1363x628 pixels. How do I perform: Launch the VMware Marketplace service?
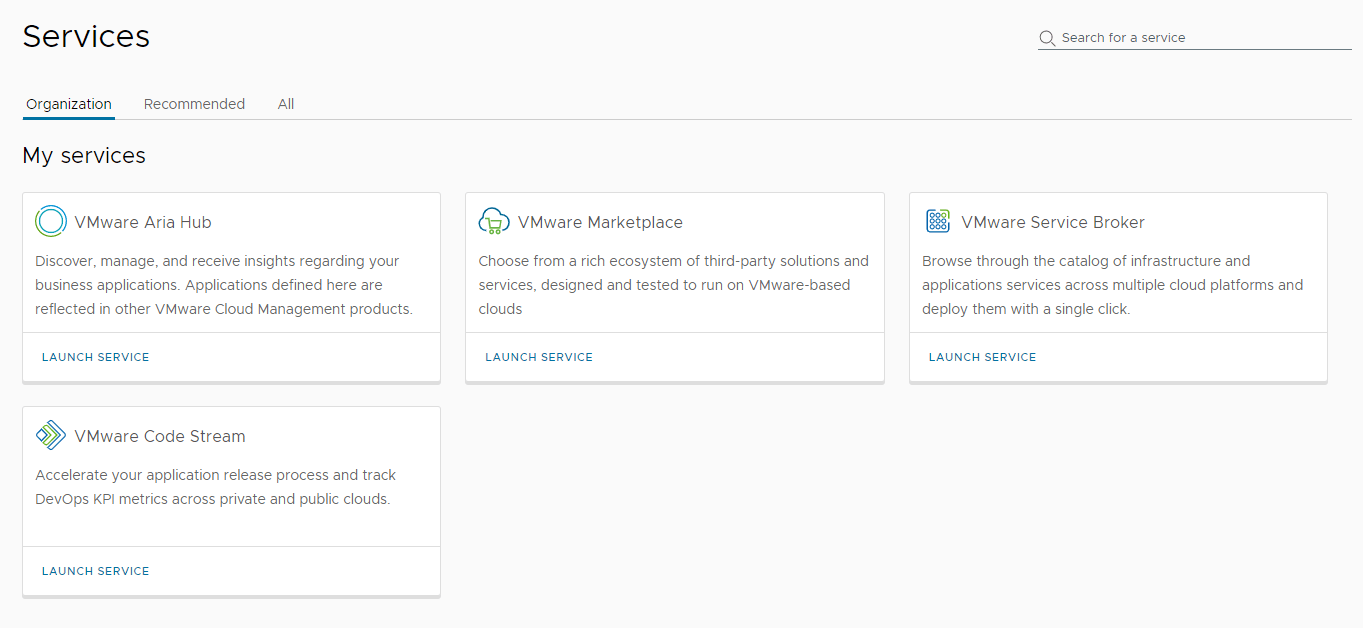coord(538,357)
